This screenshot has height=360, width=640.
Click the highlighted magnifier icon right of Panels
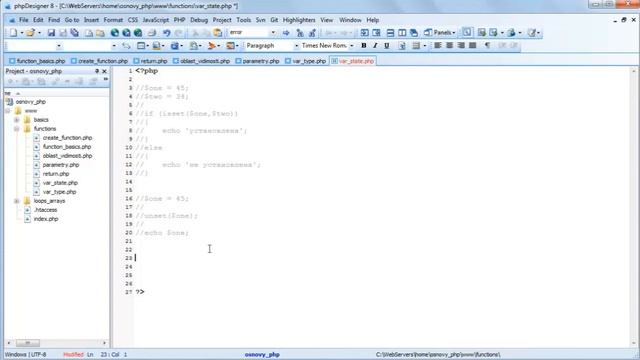pos(467,33)
